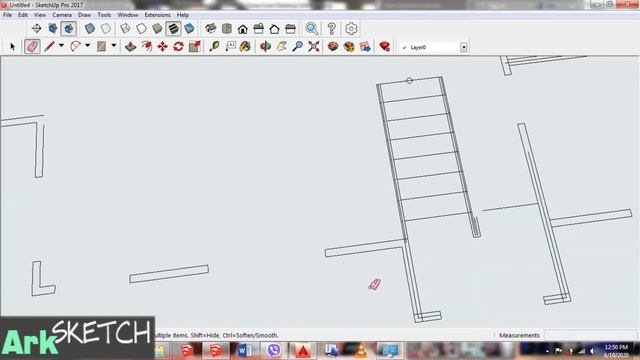This screenshot has width=640, height=360.
Task: Toggle Back Edges style
Action: (106, 29)
